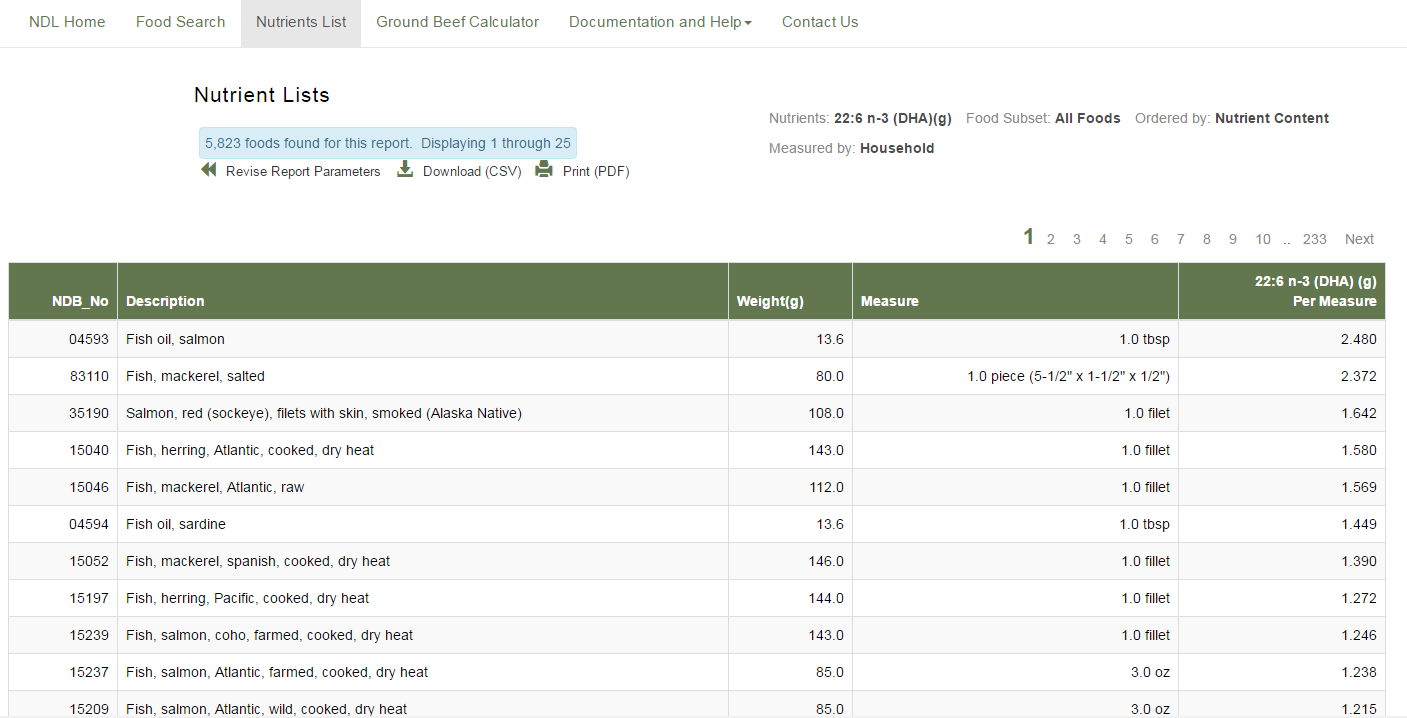Click NDB number 15052
Viewport: 1407px width, 718px height.
[x=89, y=561]
